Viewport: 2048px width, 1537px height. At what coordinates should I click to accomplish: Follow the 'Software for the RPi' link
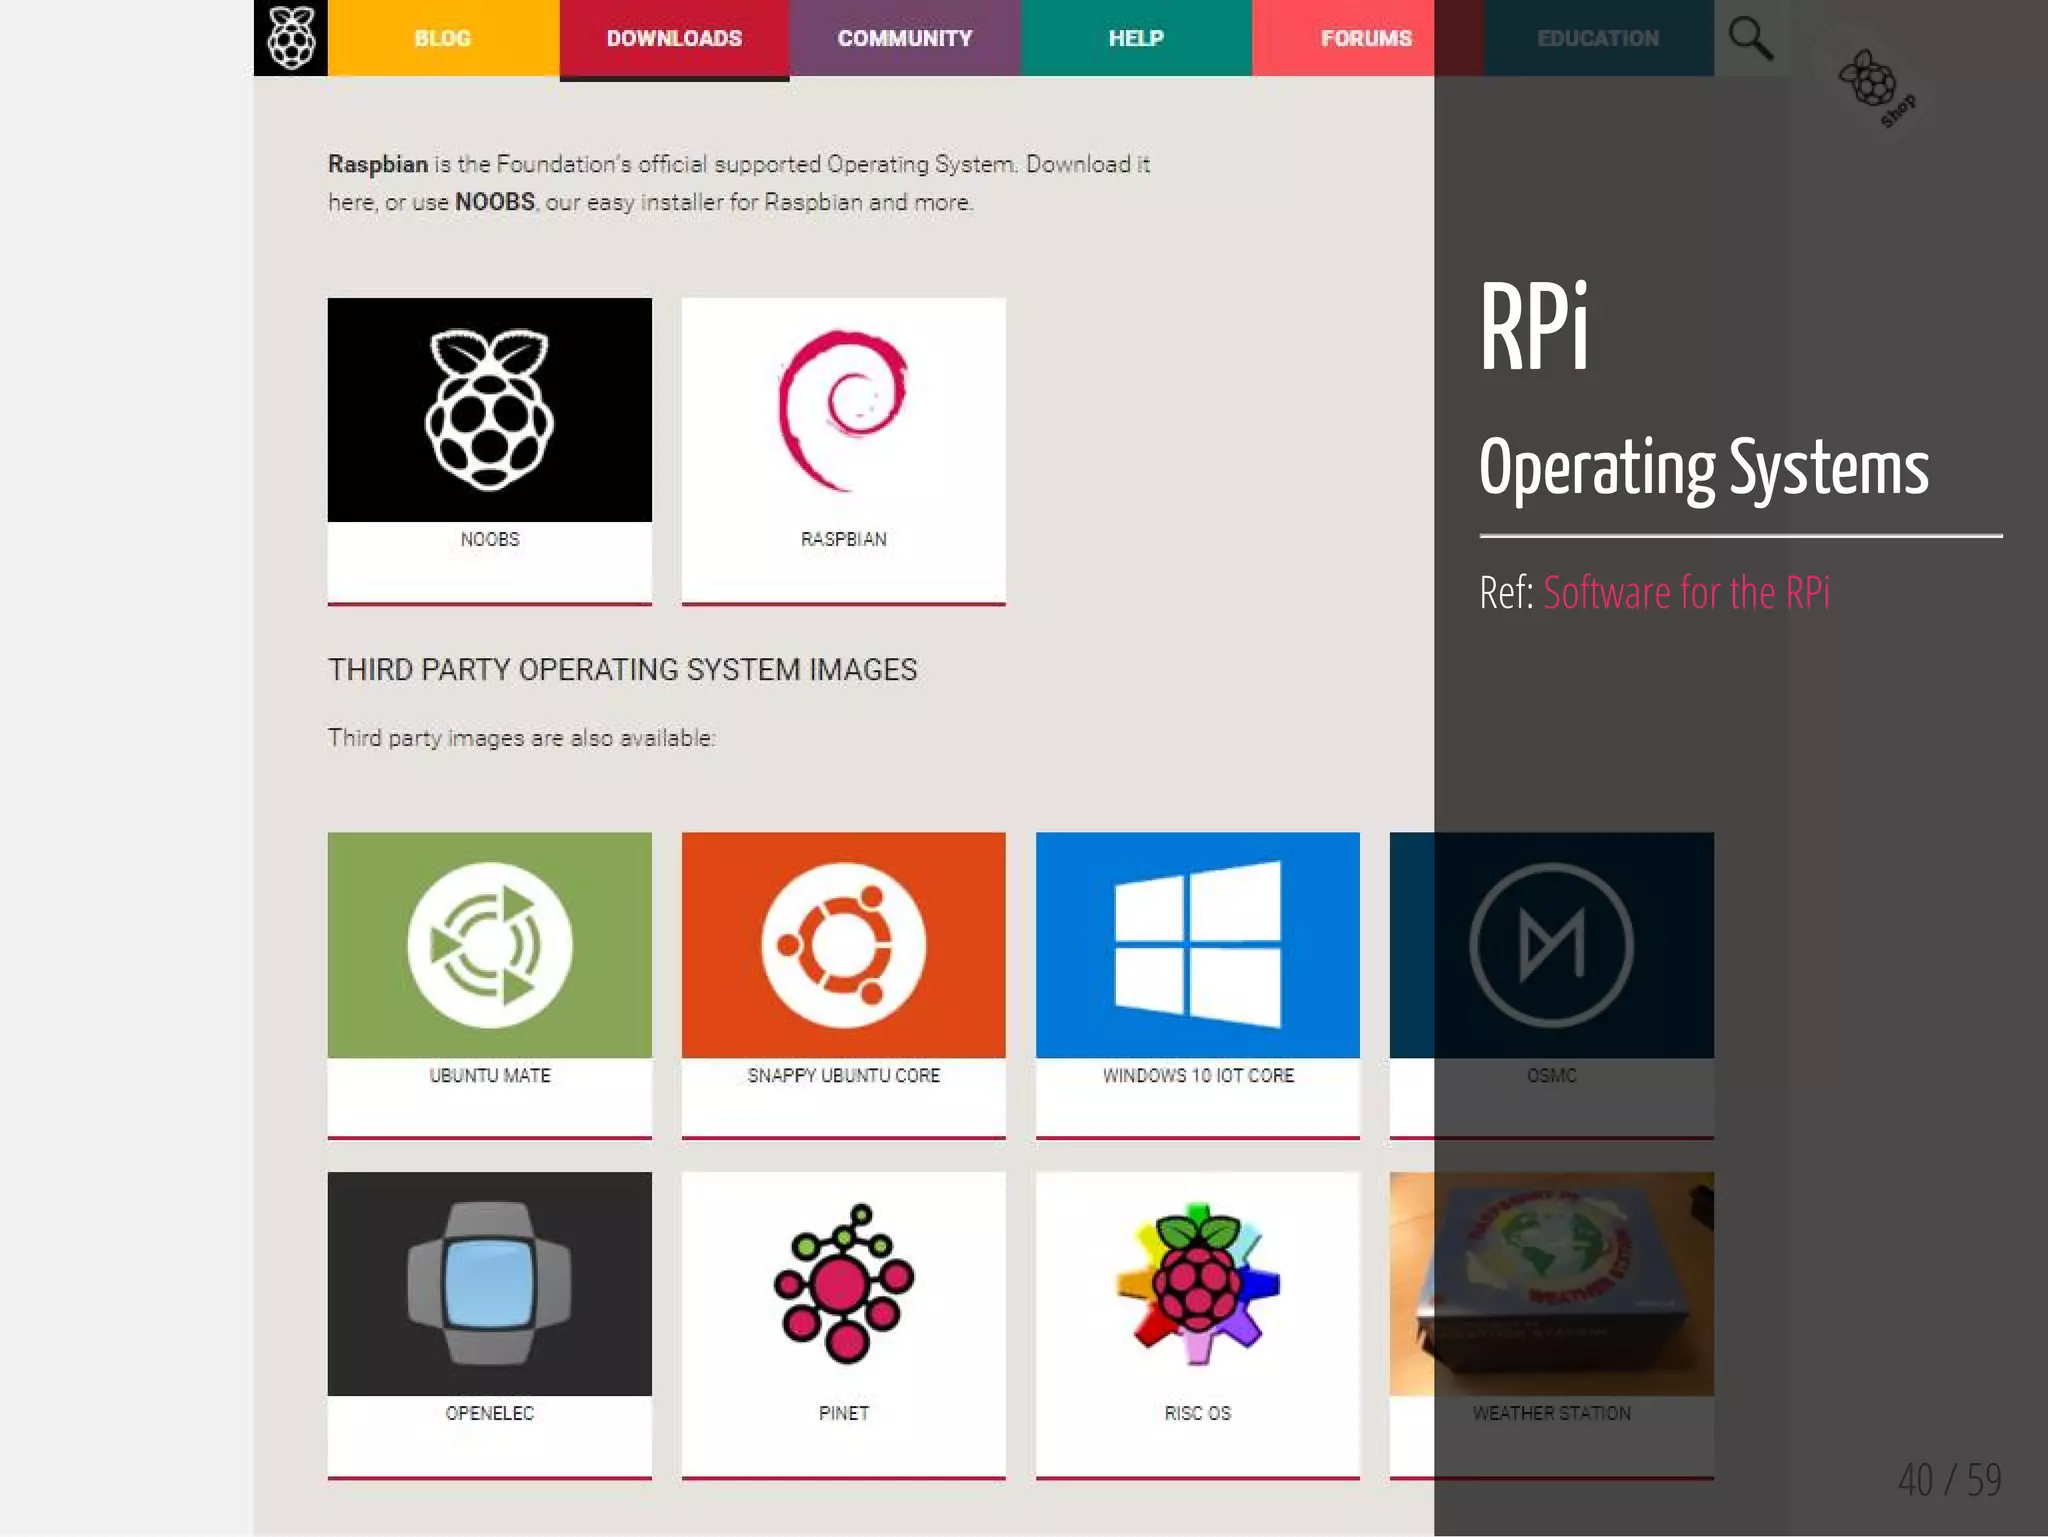pyautogui.click(x=1686, y=593)
